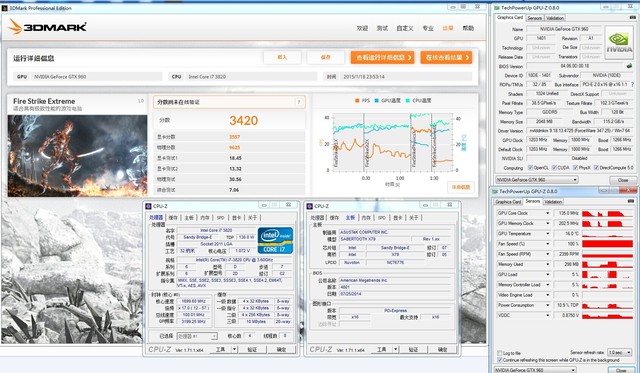Click Close in GPU-Z Graphics Card window
Screen dimensions: 640x373
(x=622, y=180)
